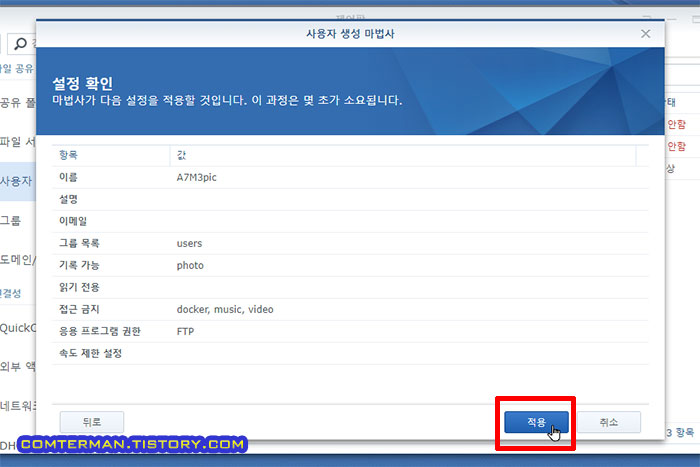Select the 응용 프로그램 권한 row
Screen dimensions: 700x467
pos(350,331)
